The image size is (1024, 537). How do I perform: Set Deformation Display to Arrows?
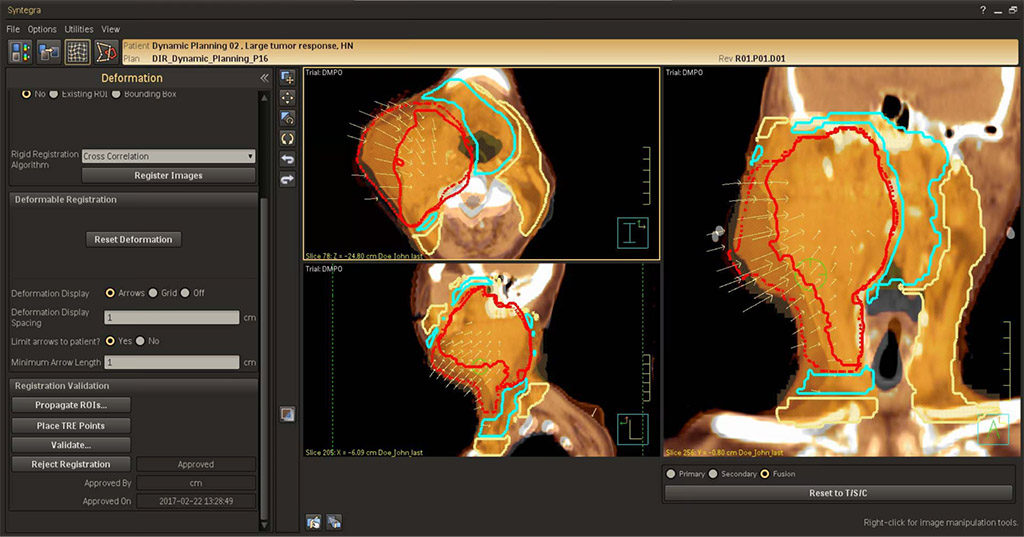(x=110, y=293)
